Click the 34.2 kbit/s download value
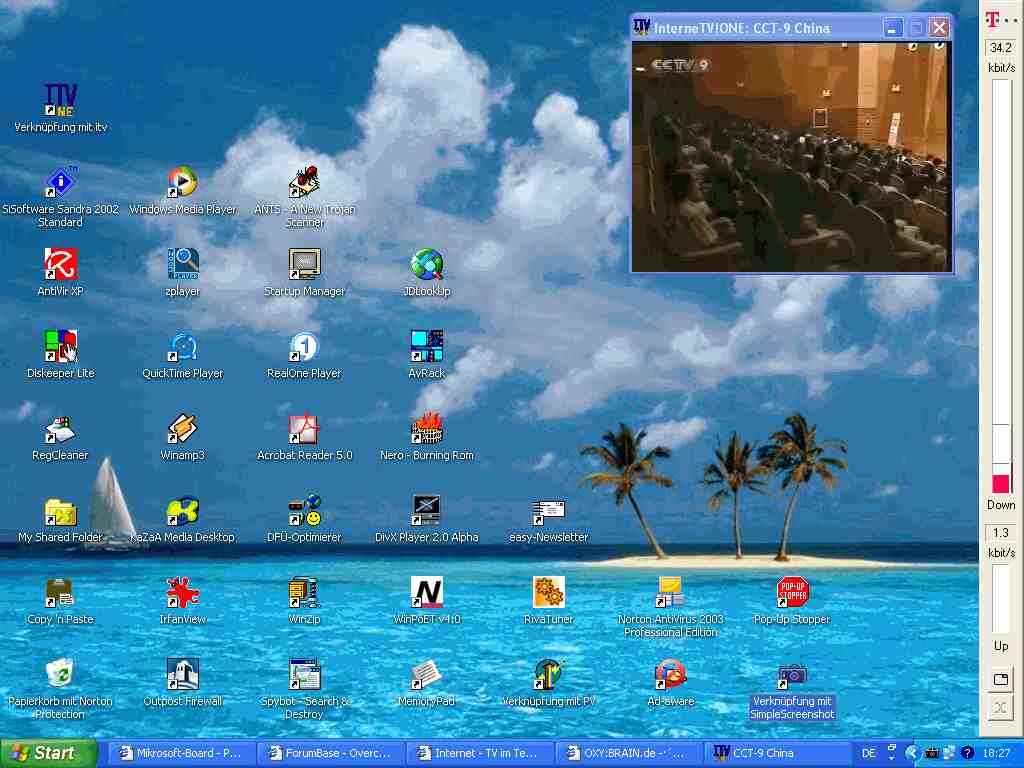Image resolution: width=1024 pixels, height=768 pixels. click(x=1001, y=48)
